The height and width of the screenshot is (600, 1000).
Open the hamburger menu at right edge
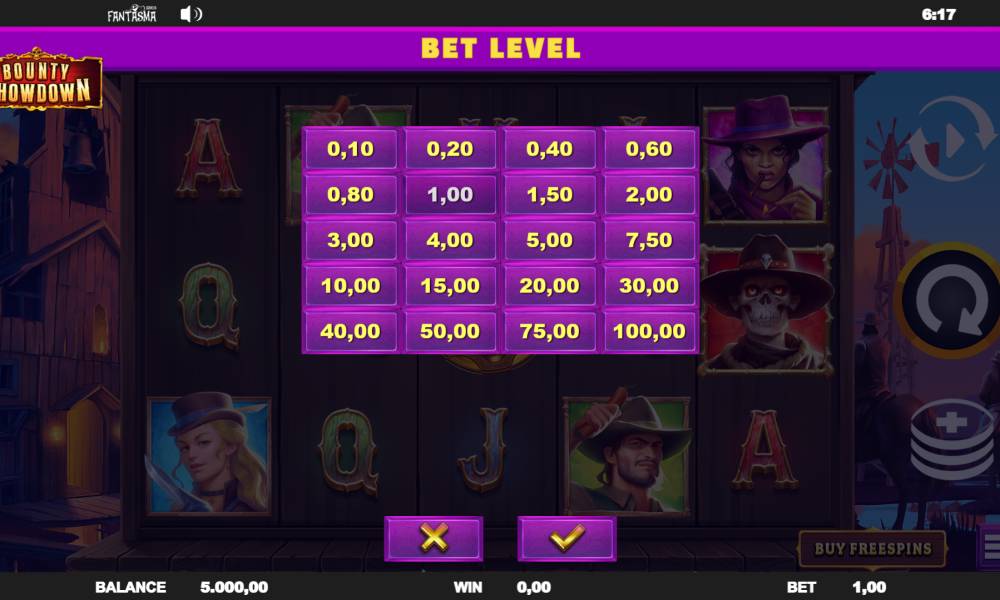click(x=990, y=546)
